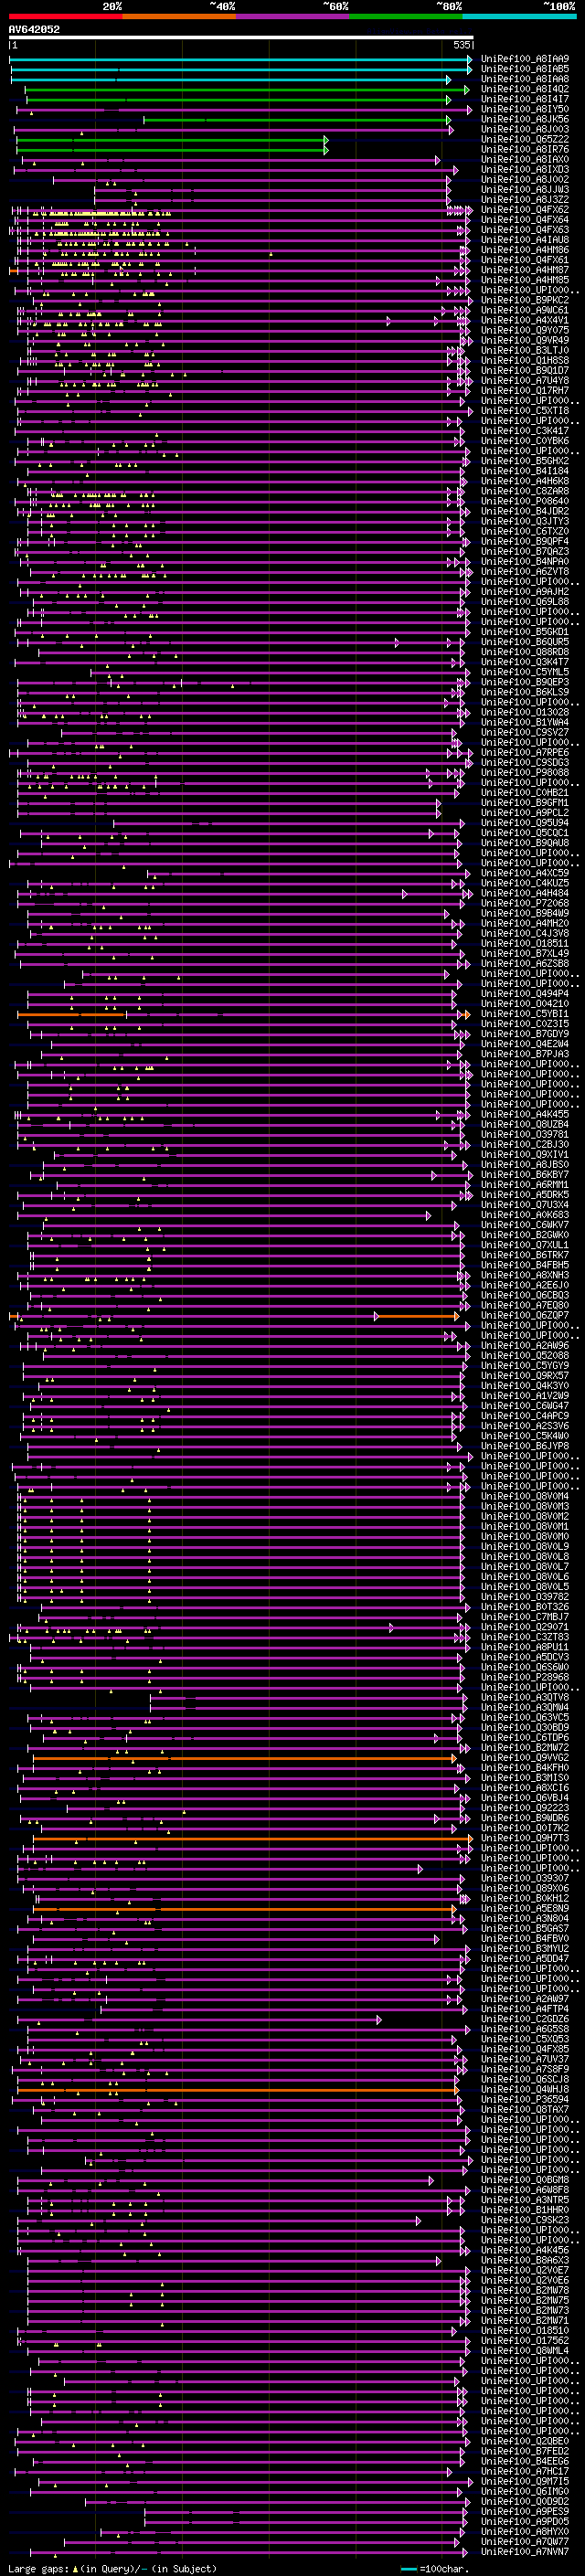The width and height of the screenshot is (585, 2576).
Task: Select the UniRef100_A8JK56 label
Action: pos(525,119)
